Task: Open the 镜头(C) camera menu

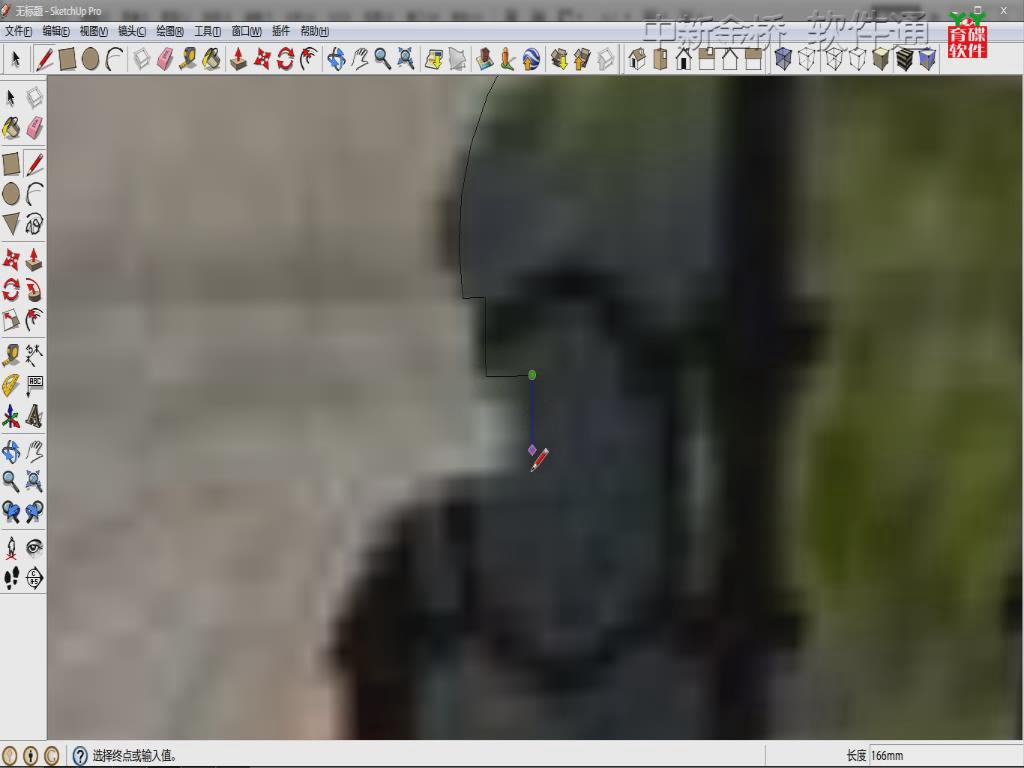Action: (132, 31)
